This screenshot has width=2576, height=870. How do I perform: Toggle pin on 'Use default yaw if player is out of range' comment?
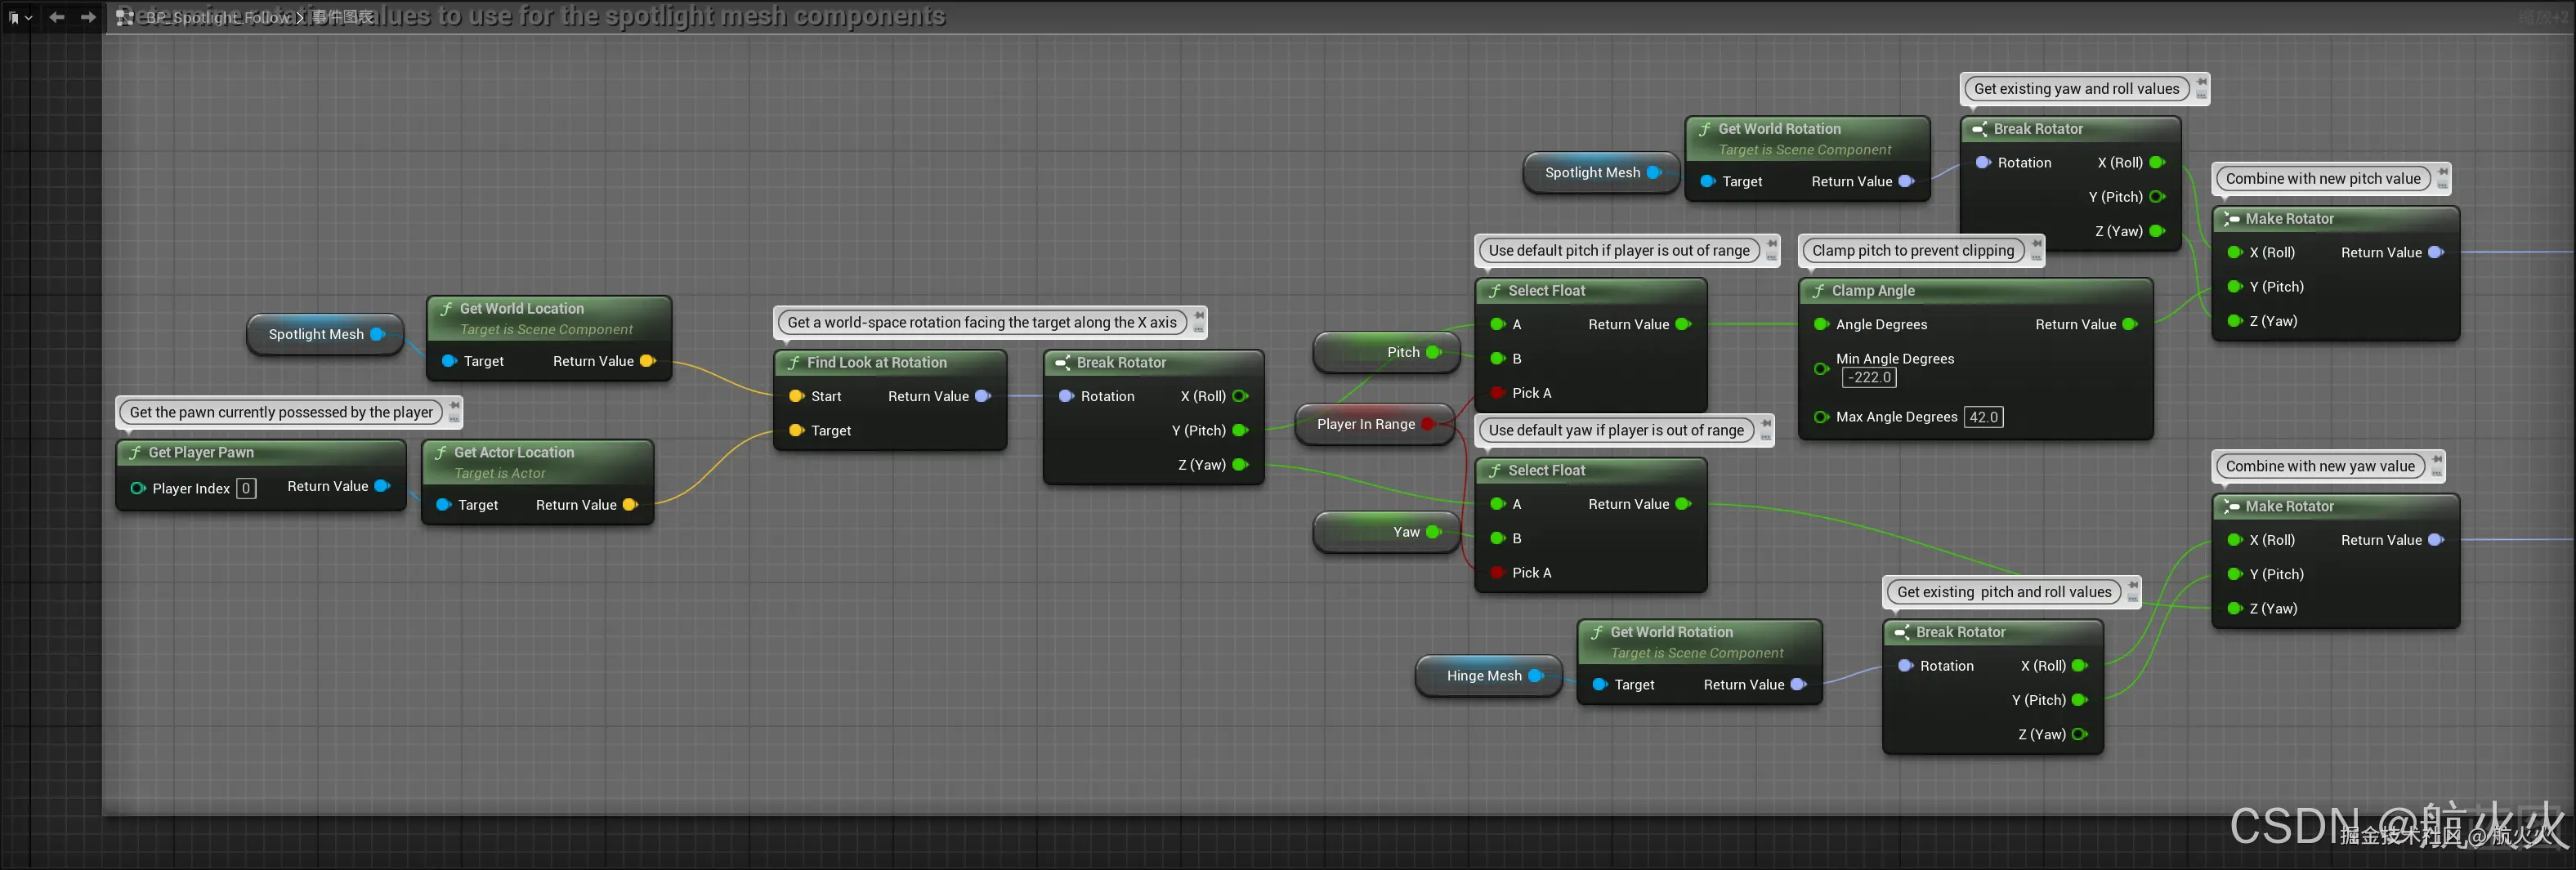pyautogui.click(x=1766, y=423)
